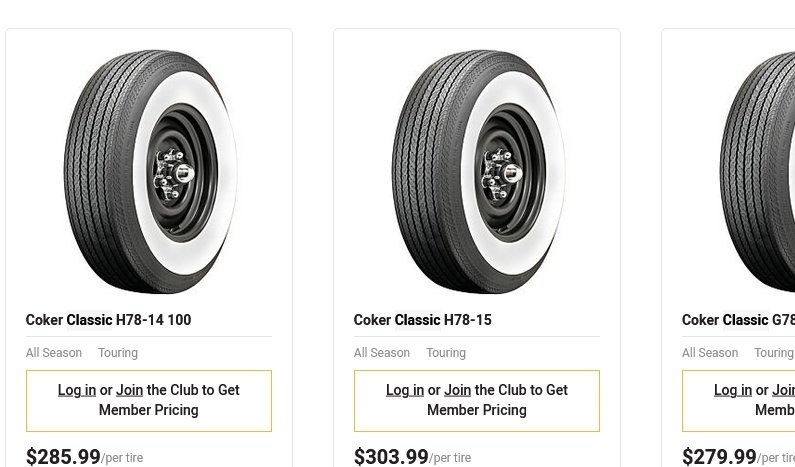The height and width of the screenshot is (467, 795).
Task: Click Join link on H78-14 100 card
Action: click(x=129, y=390)
